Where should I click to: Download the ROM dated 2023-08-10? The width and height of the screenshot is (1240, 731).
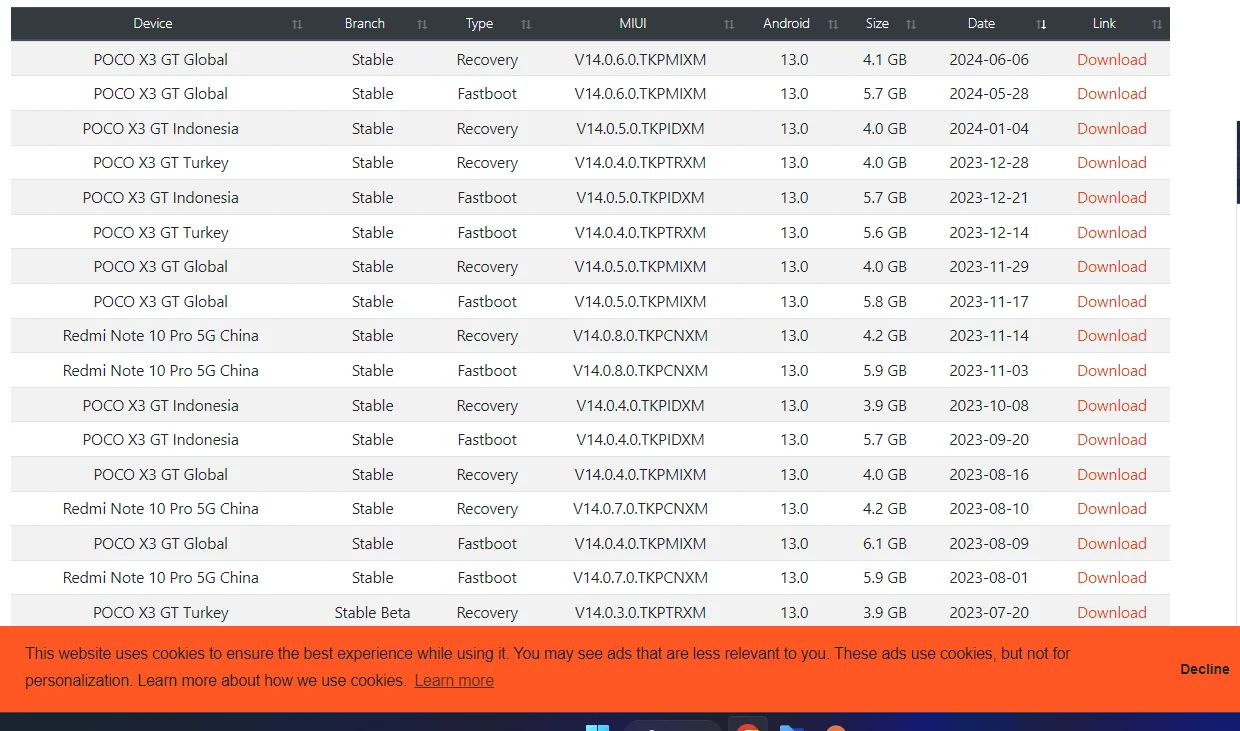pyautogui.click(x=1112, y=509)
